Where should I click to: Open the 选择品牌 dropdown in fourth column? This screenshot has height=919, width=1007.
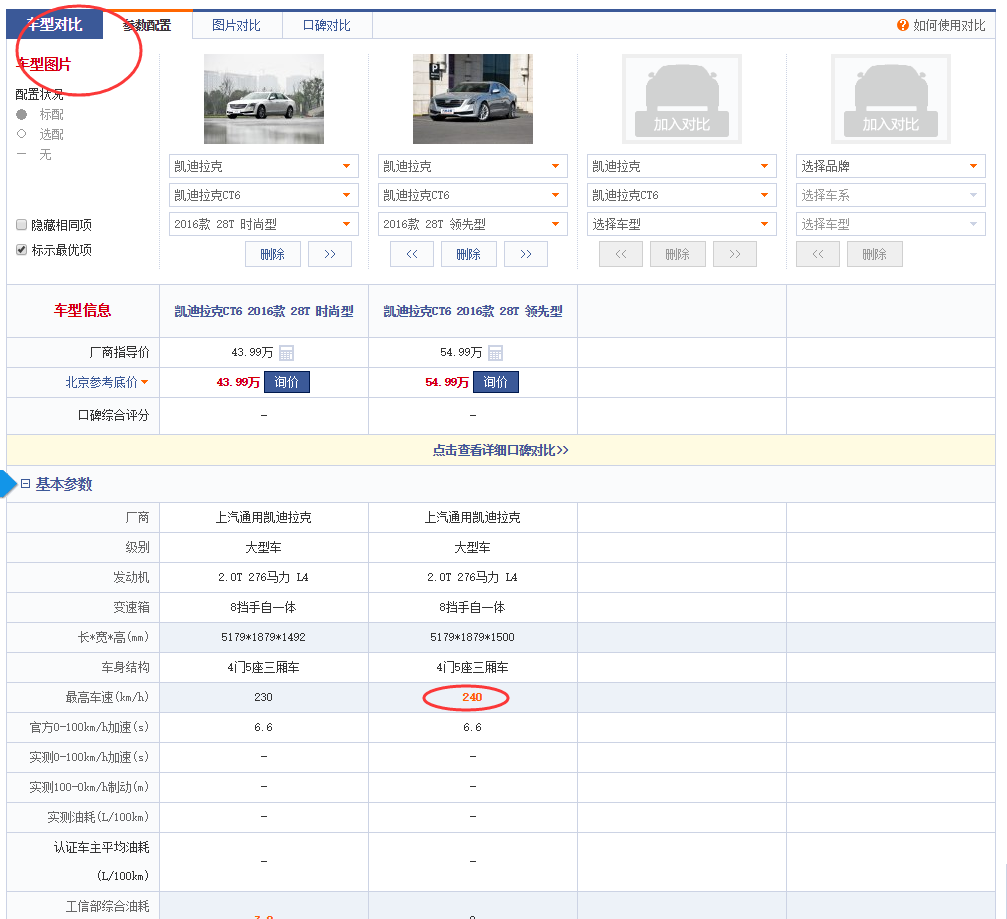pos(890,166)
